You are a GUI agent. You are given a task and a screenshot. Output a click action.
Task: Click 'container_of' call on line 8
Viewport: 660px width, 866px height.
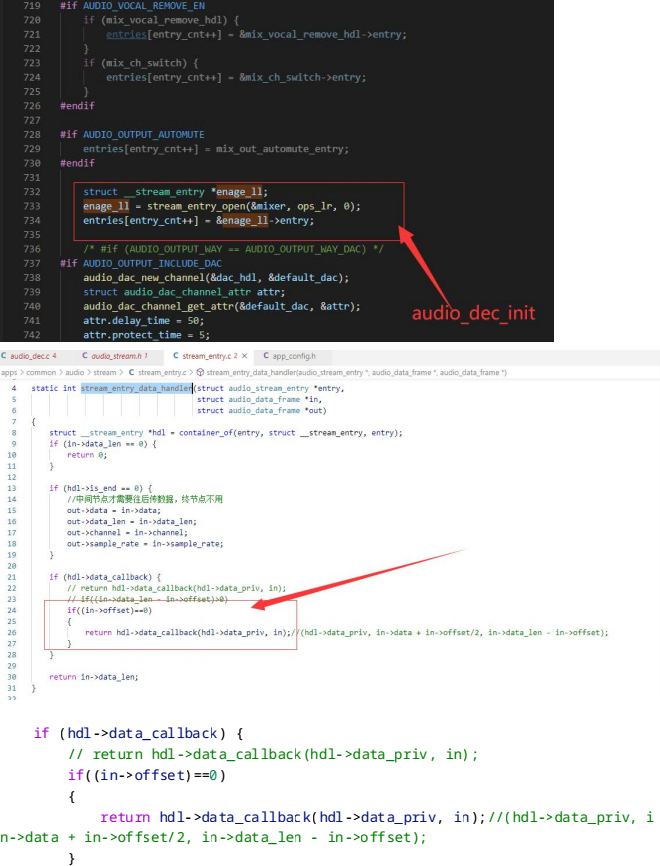(x=205, y=433)
